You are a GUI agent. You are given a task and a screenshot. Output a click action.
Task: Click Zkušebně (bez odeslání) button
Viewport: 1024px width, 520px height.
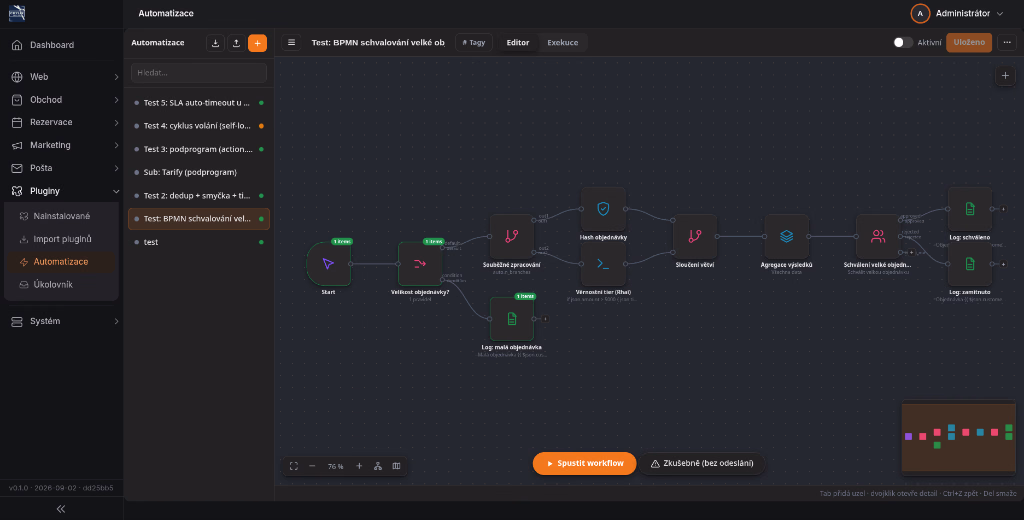[702, 463]
